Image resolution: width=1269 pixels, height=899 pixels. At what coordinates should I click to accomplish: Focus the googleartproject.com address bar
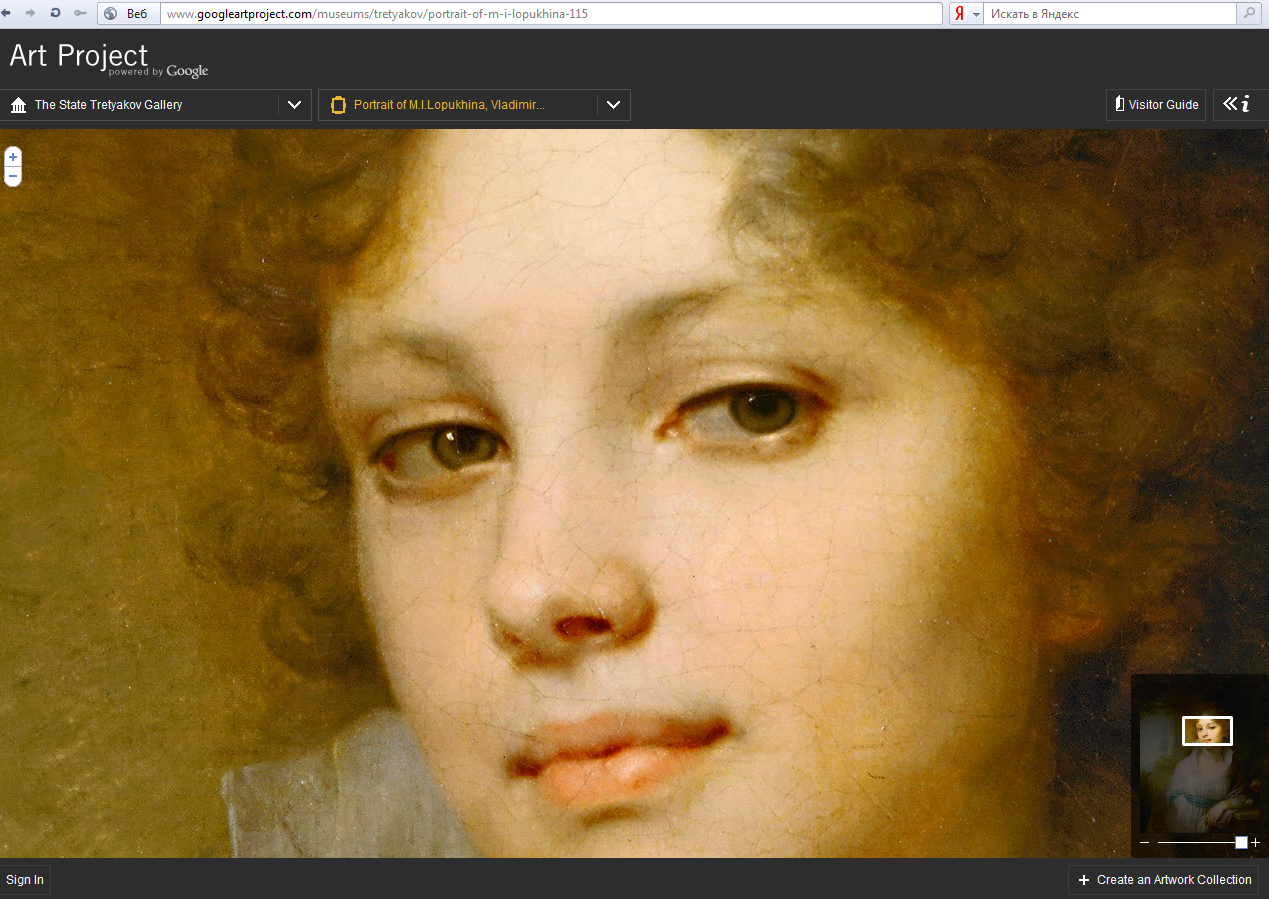point(550,14)
